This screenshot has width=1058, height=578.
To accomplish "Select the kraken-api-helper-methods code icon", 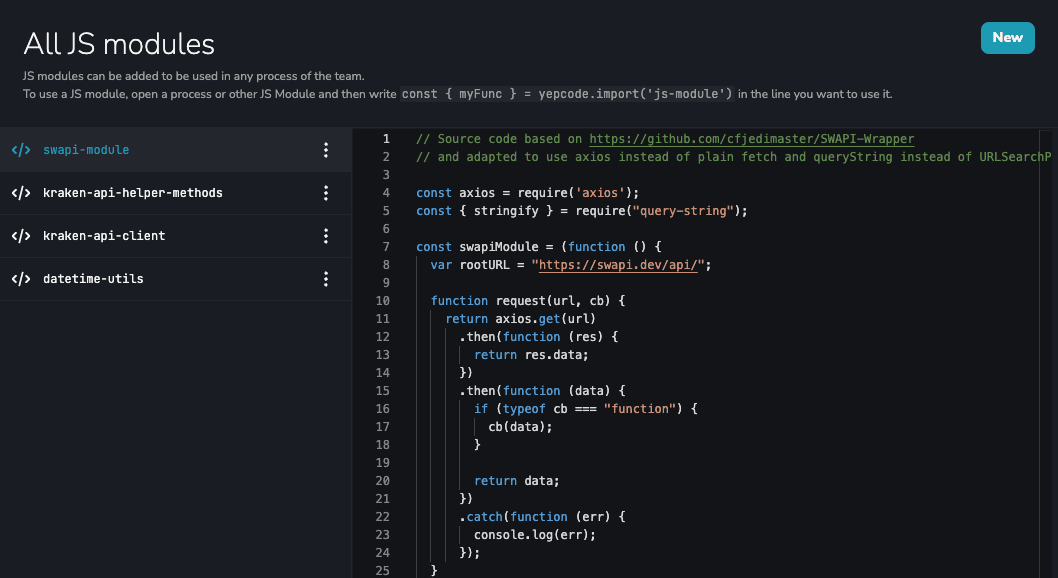I will [21, 193].
